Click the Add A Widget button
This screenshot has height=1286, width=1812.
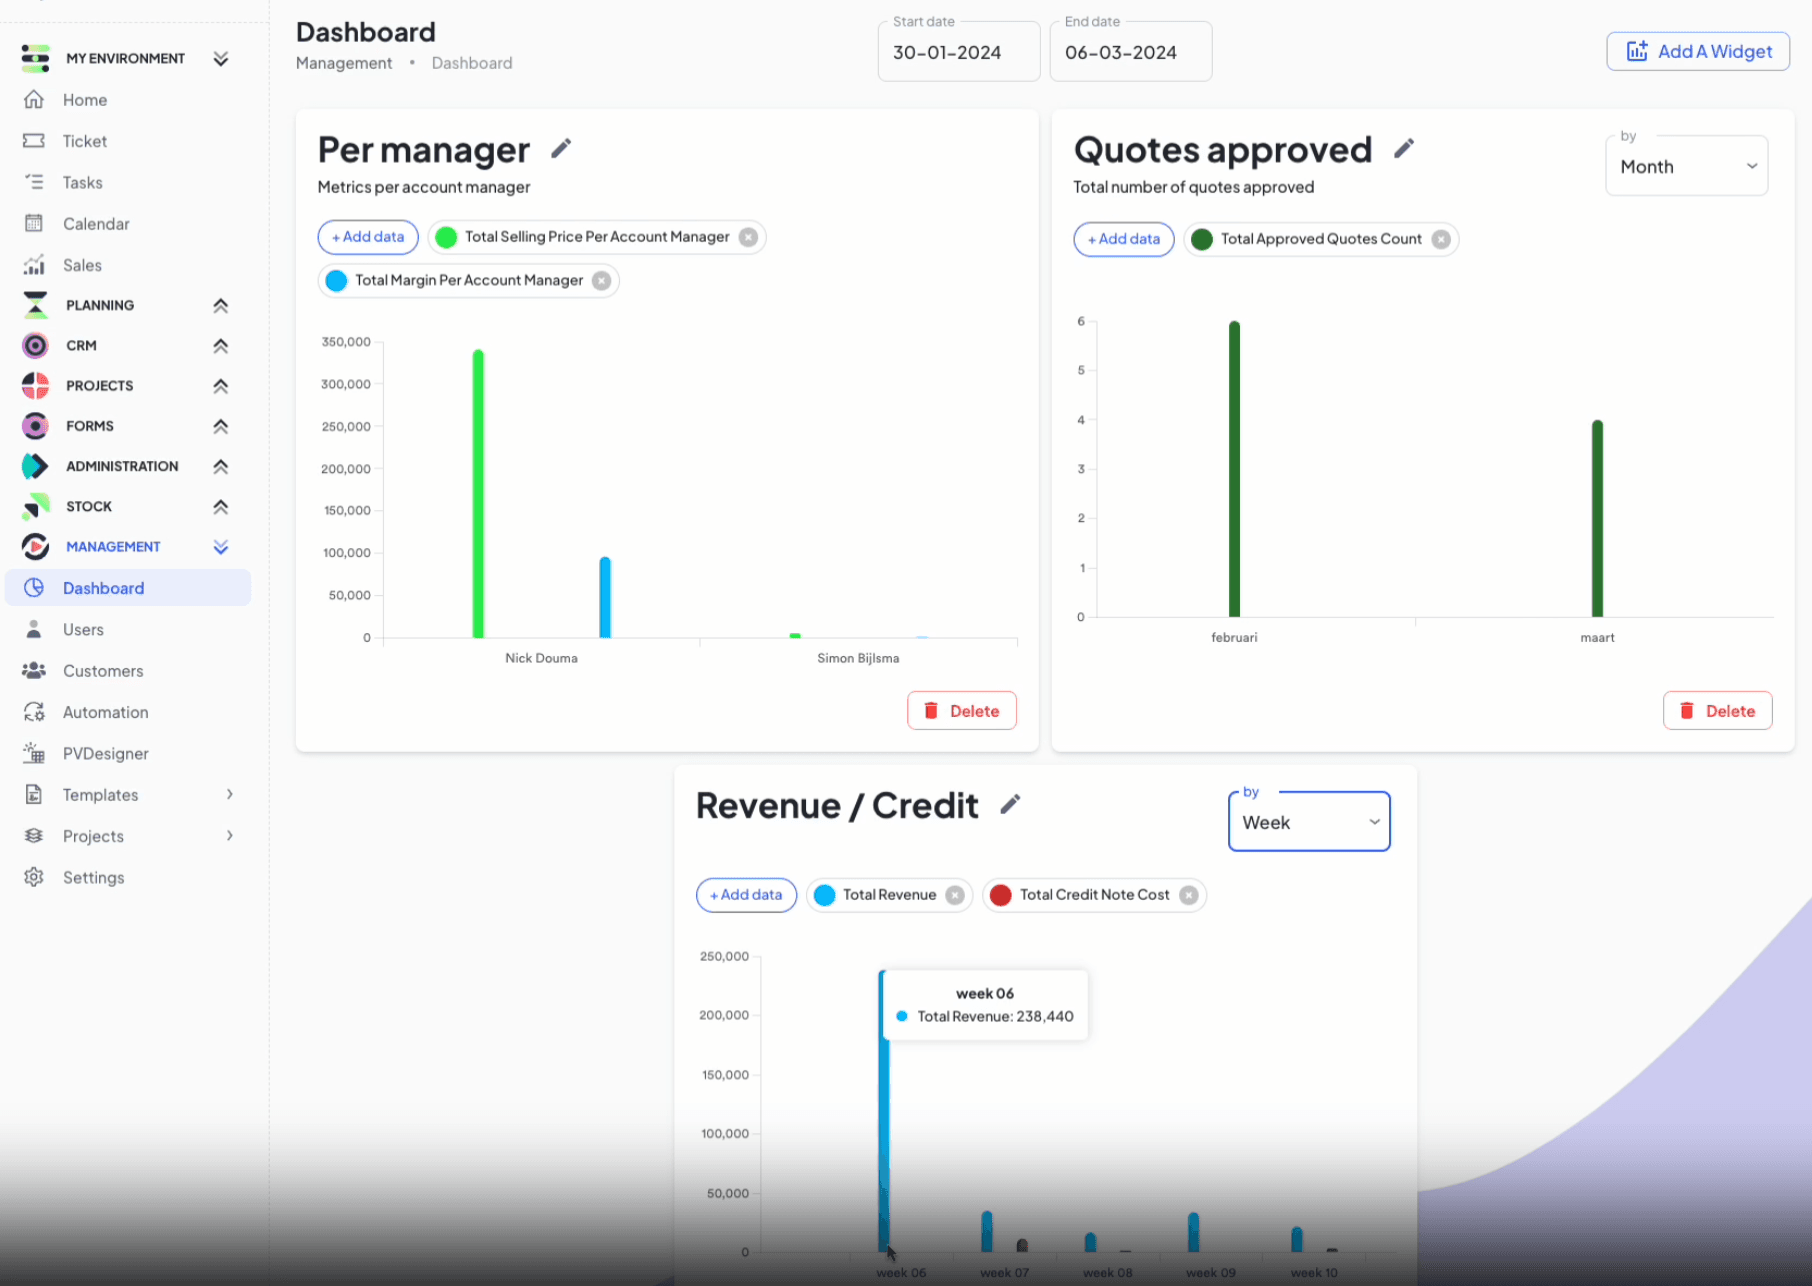tap(1698, 52)
